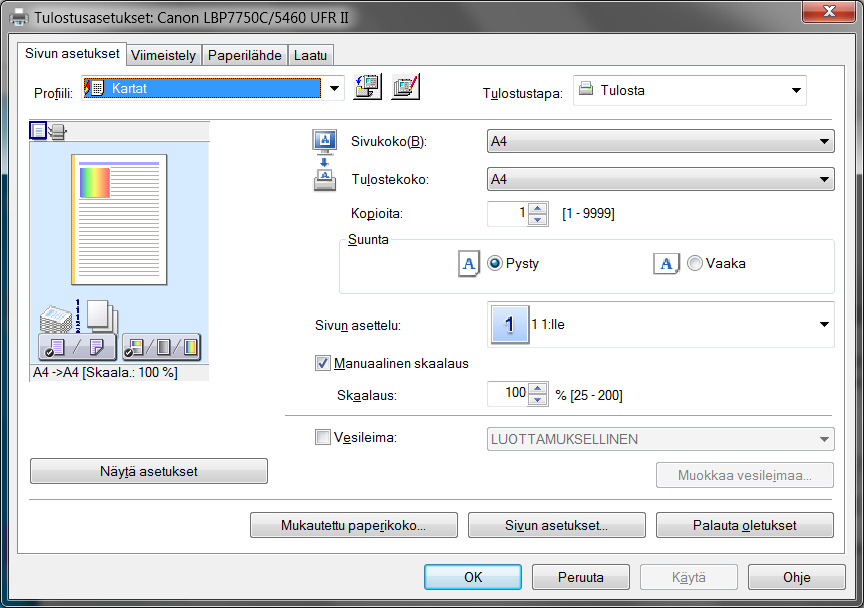Screen dimensions: 864x608
Task: Confirm with the OK button
Action: pyautogui.click(x=473, y=577)
